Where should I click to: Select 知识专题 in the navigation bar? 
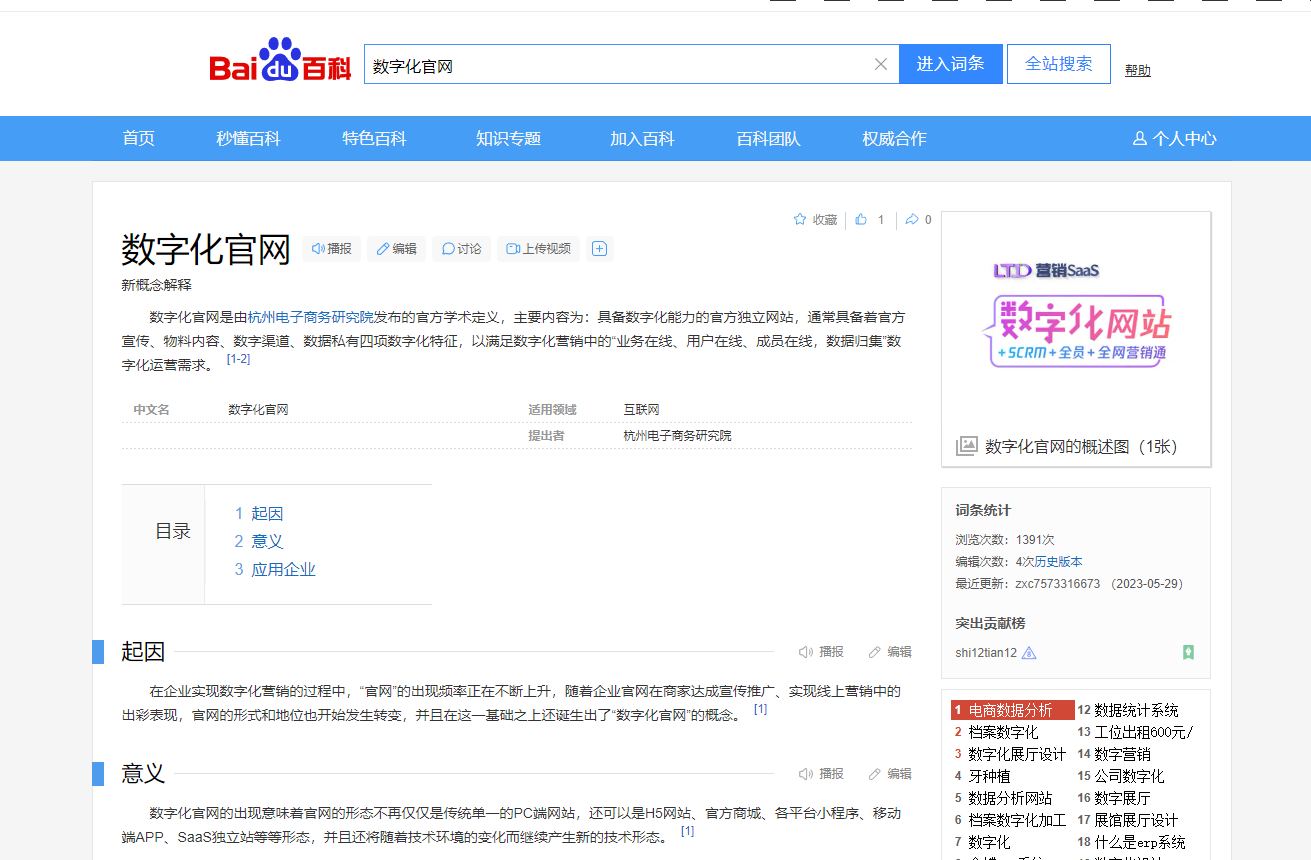click(508, 139)
